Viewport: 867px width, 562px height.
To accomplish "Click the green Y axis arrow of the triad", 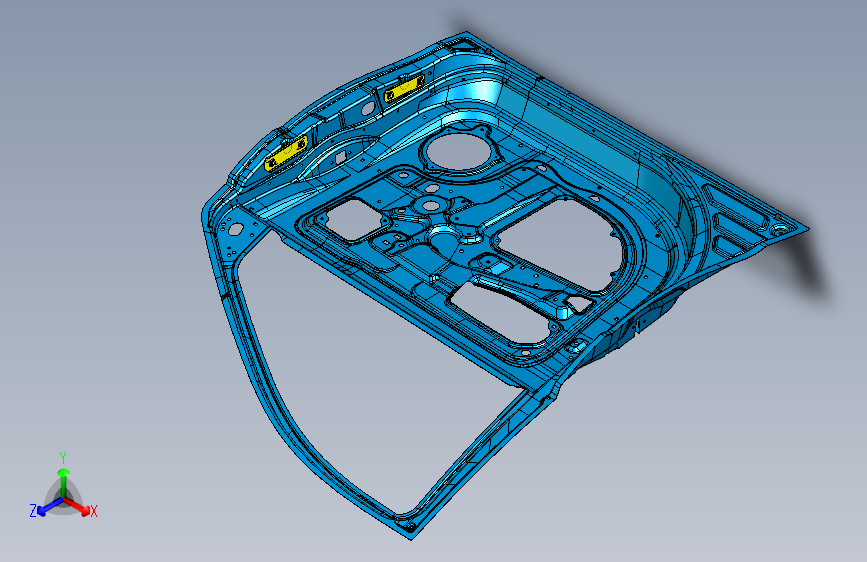I will tap(64, 483).
